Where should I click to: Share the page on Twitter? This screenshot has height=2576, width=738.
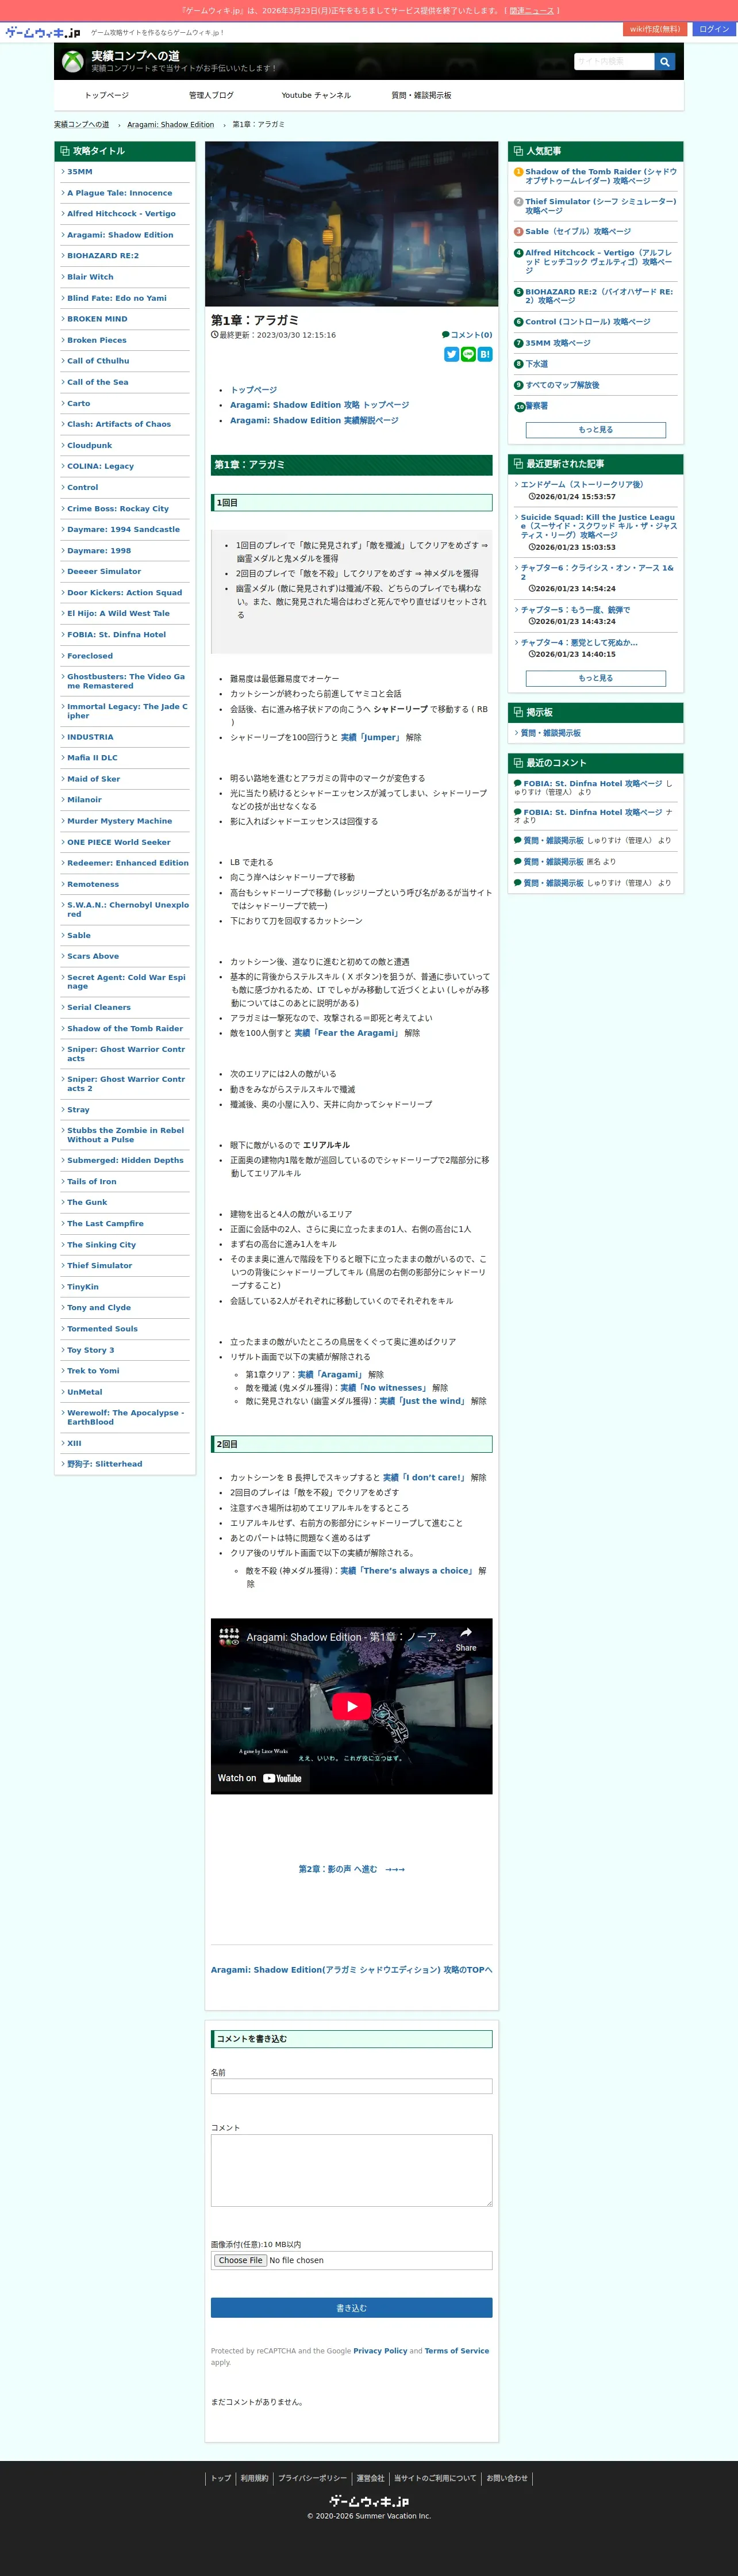point(451,354)
